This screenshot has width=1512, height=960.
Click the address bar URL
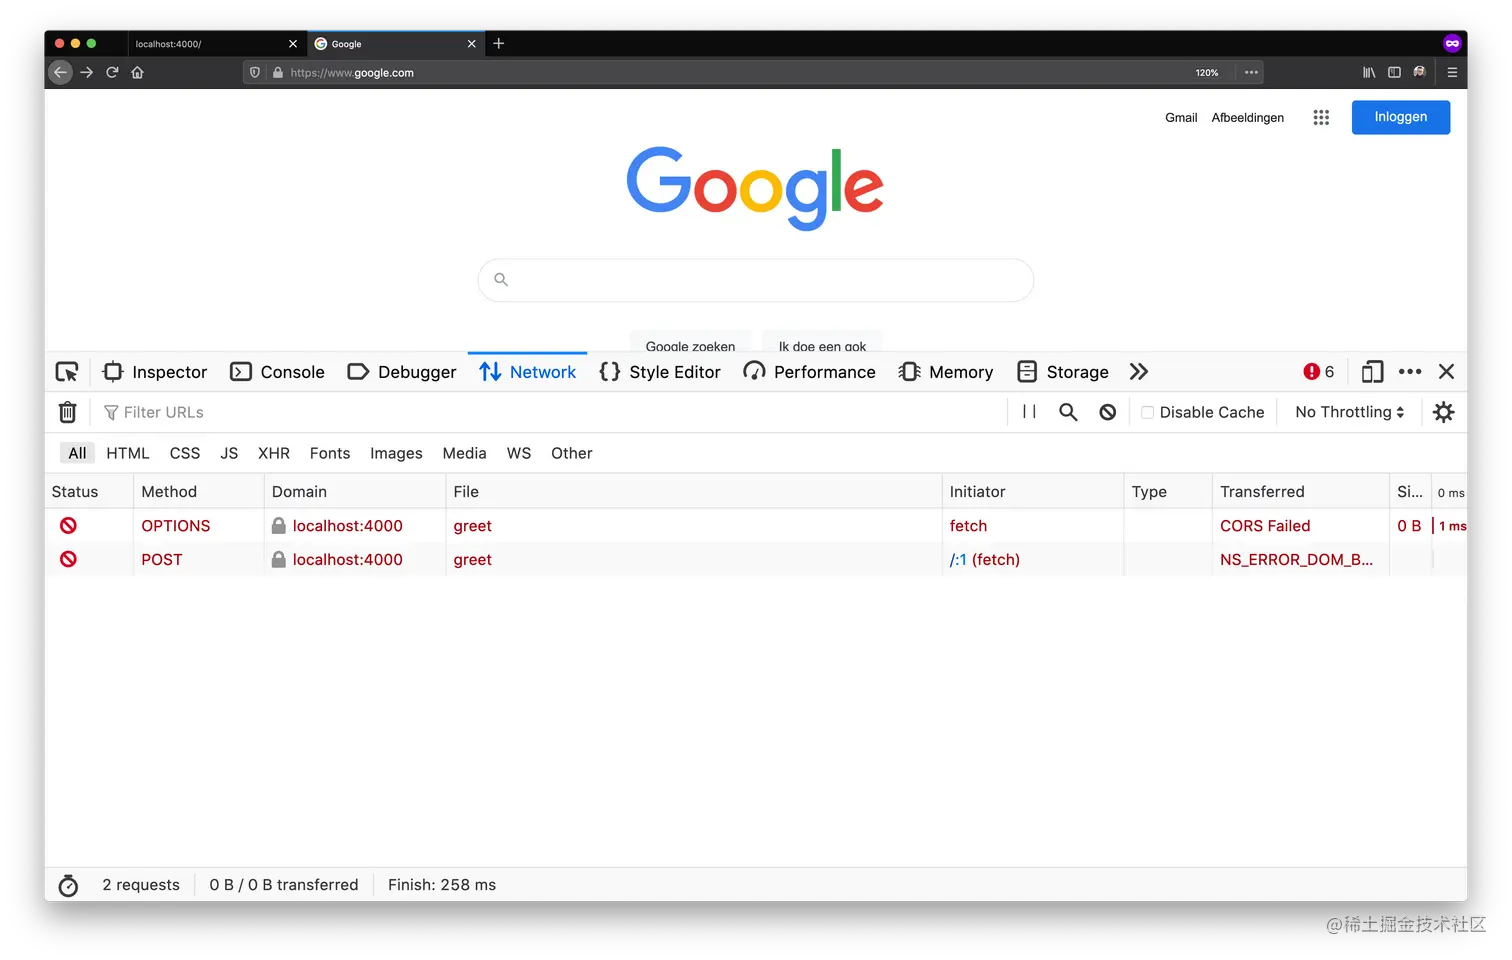click(x=352, y=73)
